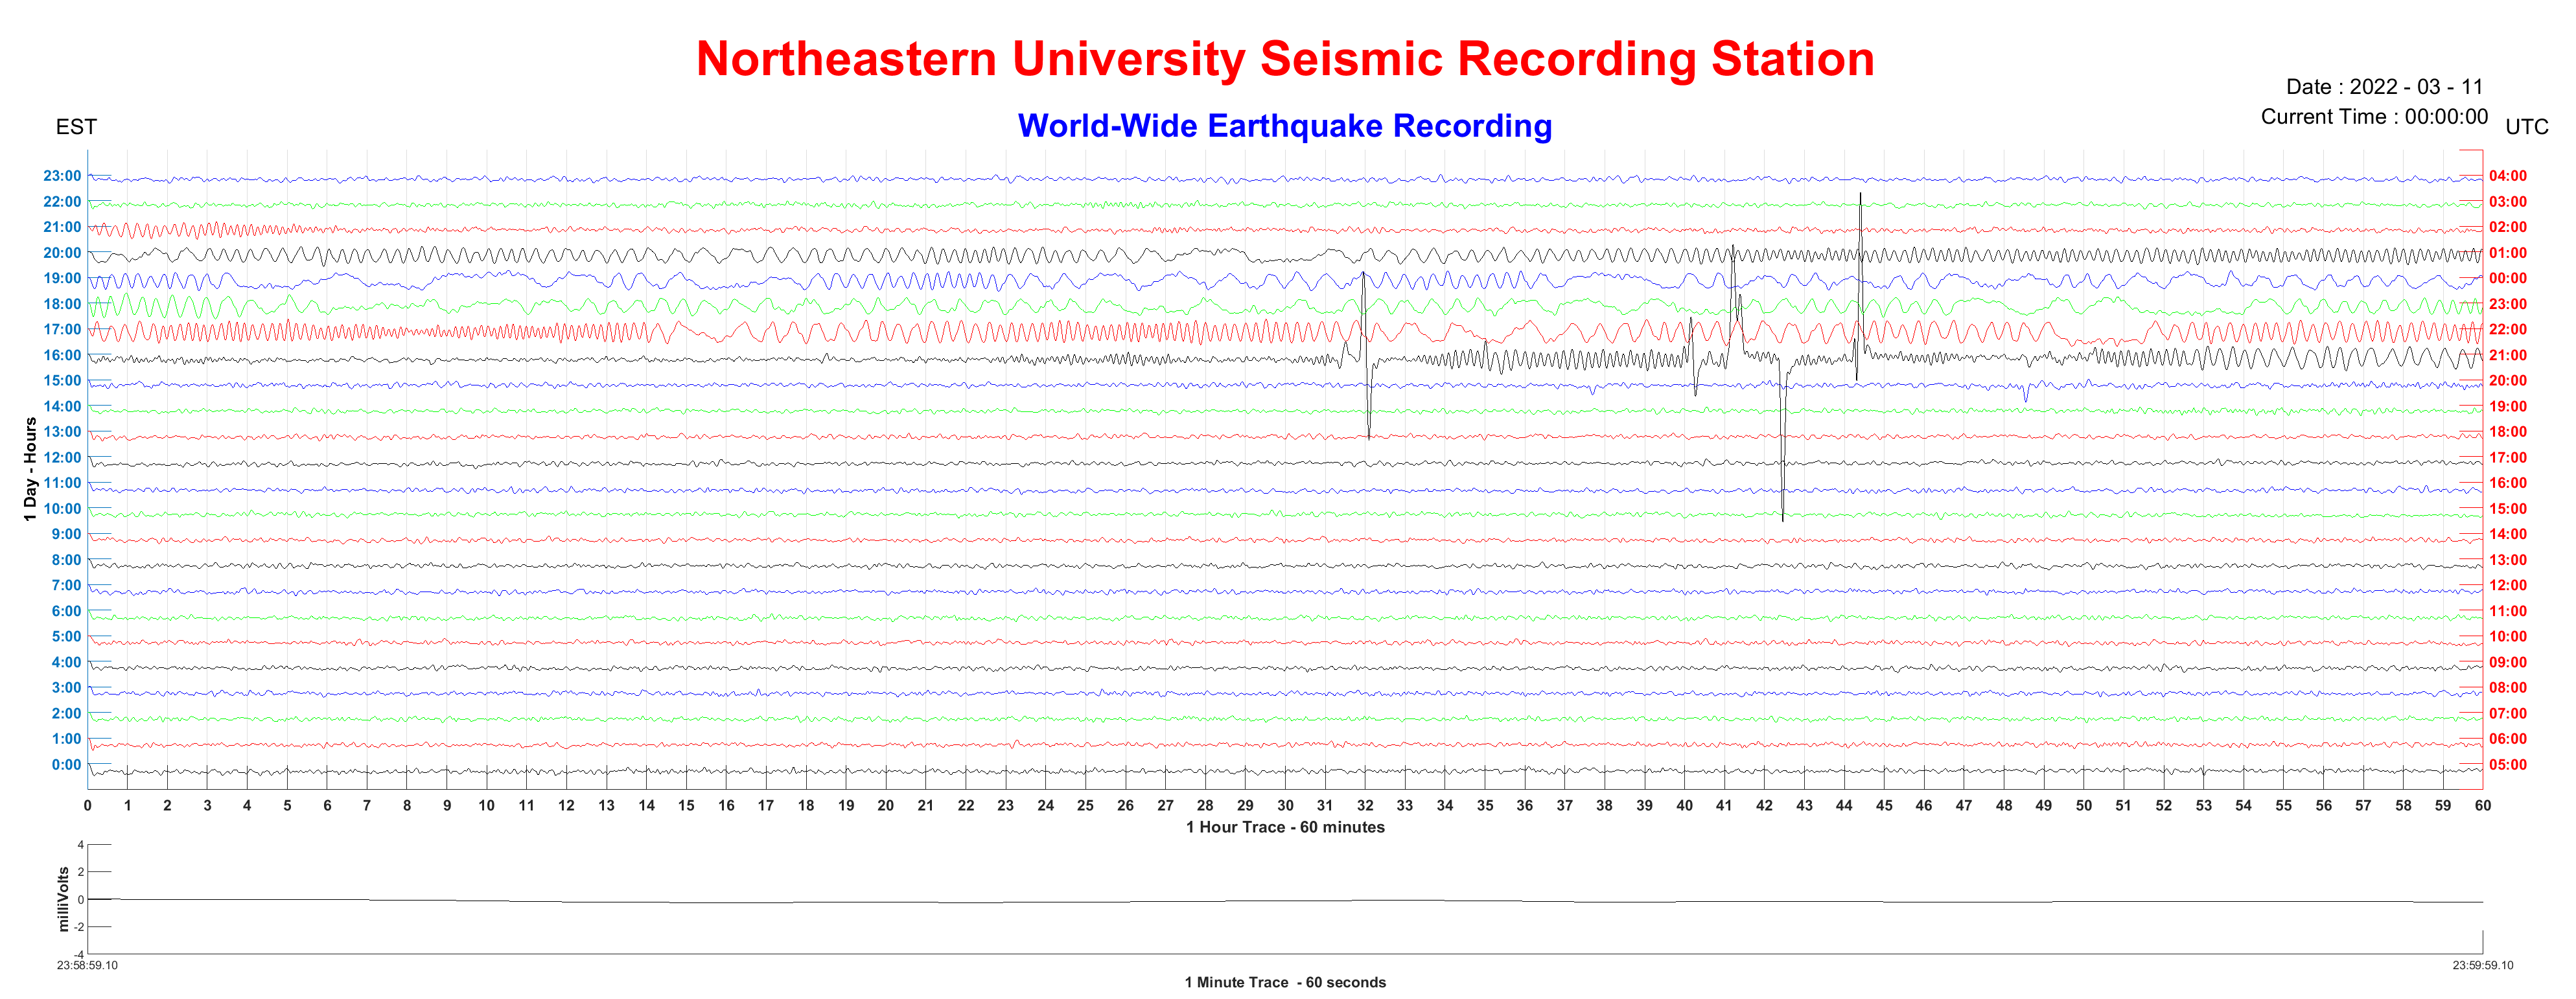Click the Northeastern University Seismic Recording Station title
Screen dimensions: 2576x999
click(x=1285, y=59)
